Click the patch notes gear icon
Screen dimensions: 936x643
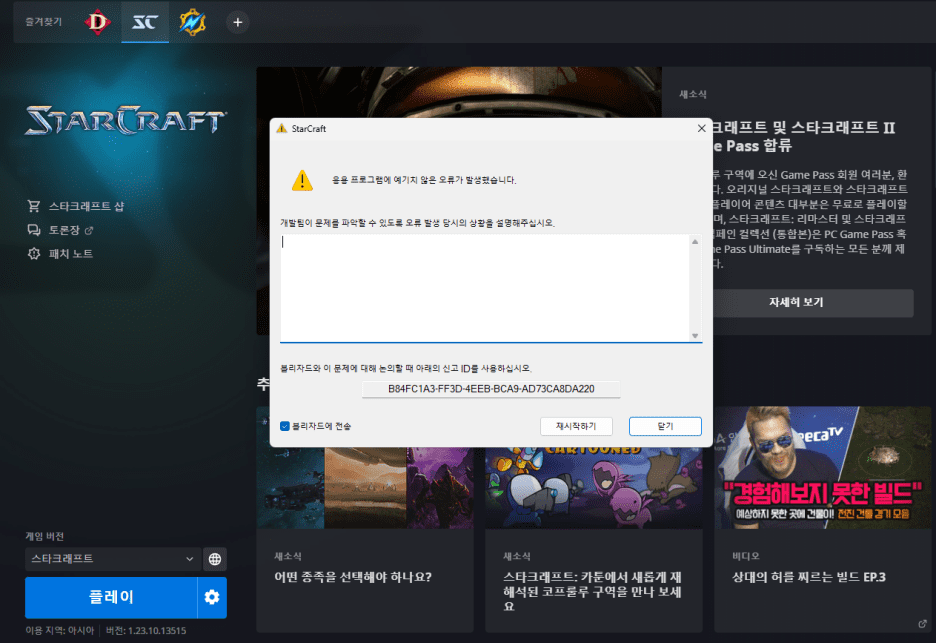33,254
